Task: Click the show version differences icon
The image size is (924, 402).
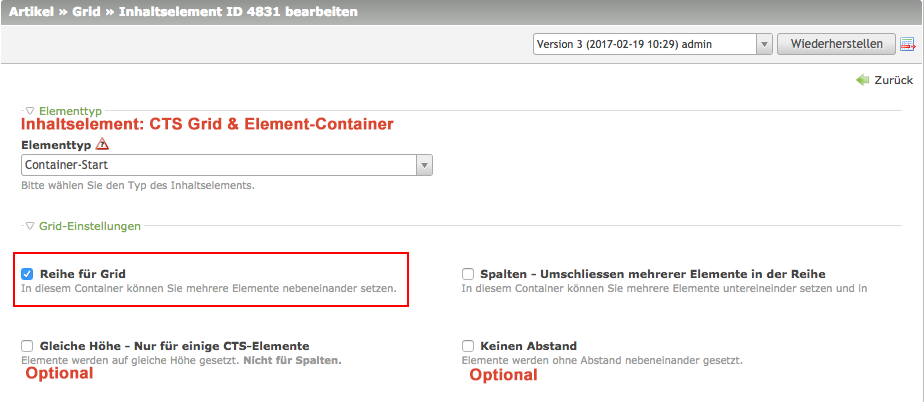Action: point(908,44)
